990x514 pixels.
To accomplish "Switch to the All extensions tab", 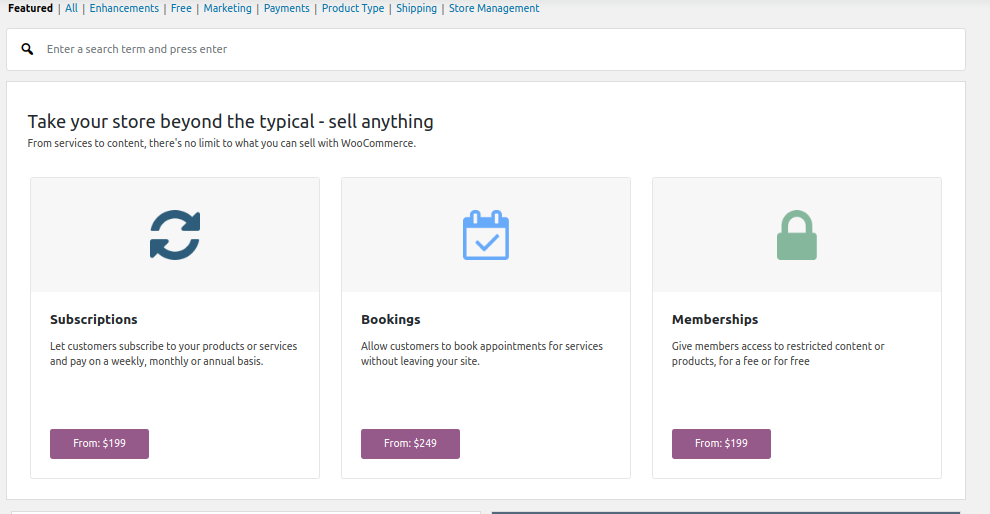I will pos(71,8).
